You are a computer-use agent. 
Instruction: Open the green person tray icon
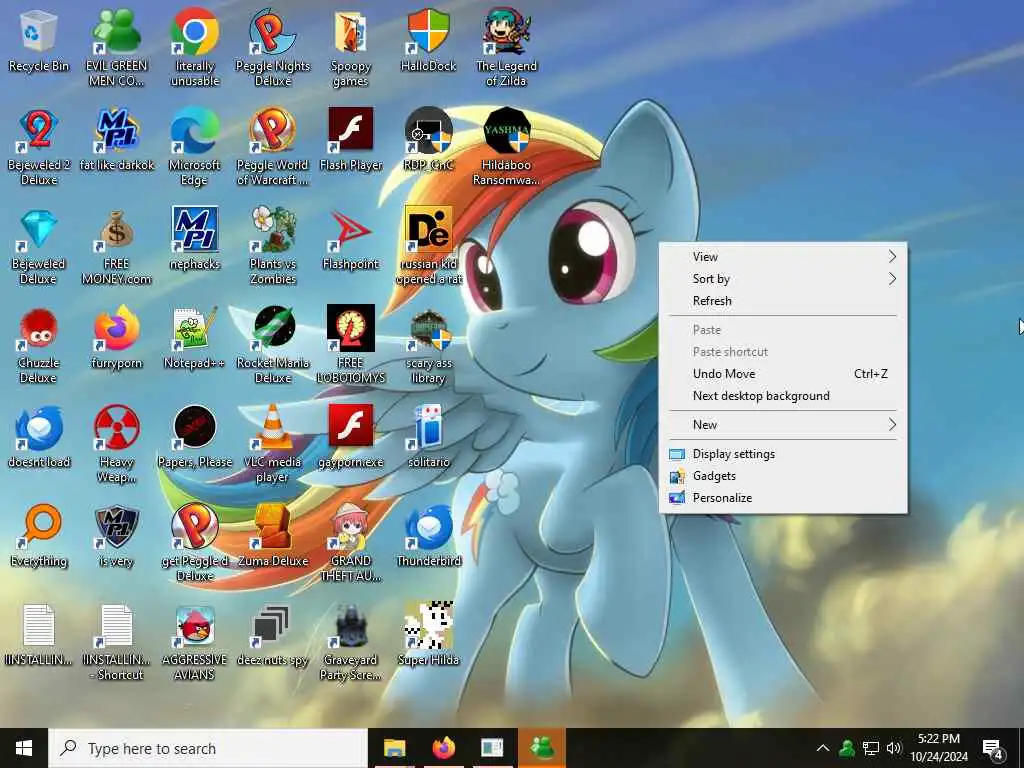pos(847,748)
